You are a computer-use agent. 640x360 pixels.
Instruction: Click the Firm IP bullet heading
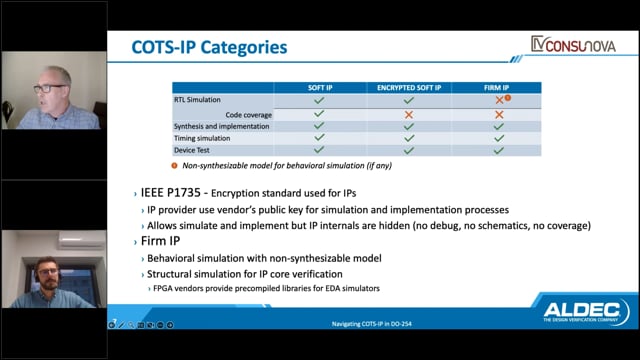[160, 241]
